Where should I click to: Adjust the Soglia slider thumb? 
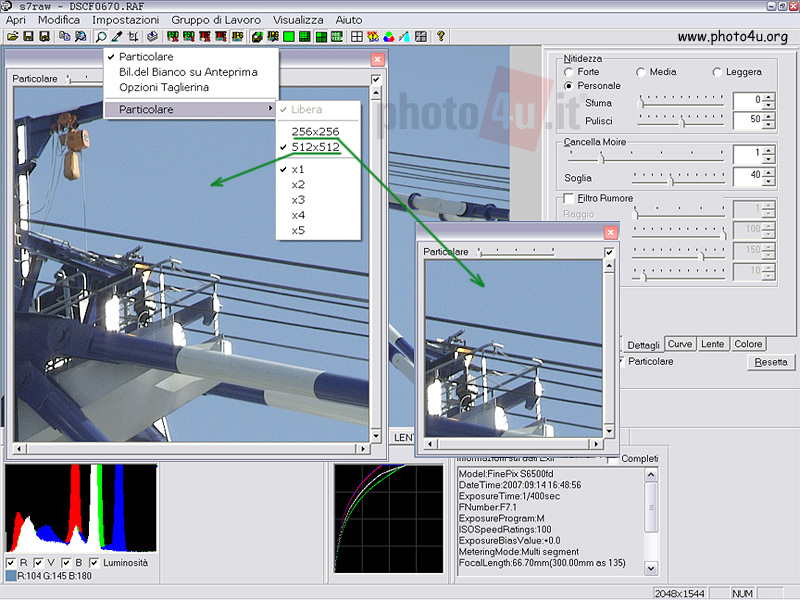coord(670,180)
